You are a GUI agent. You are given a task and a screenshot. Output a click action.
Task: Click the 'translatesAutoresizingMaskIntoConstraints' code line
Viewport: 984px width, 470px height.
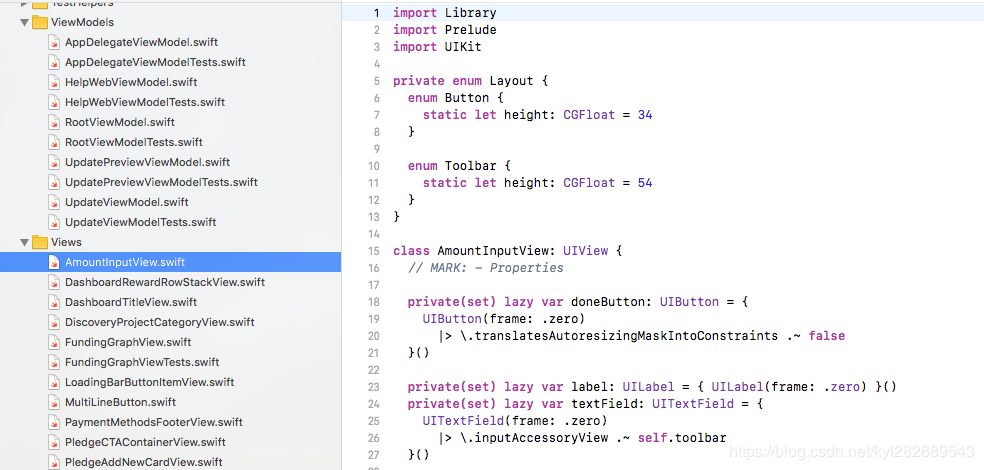pyautogui.click(x=642, y=336)
